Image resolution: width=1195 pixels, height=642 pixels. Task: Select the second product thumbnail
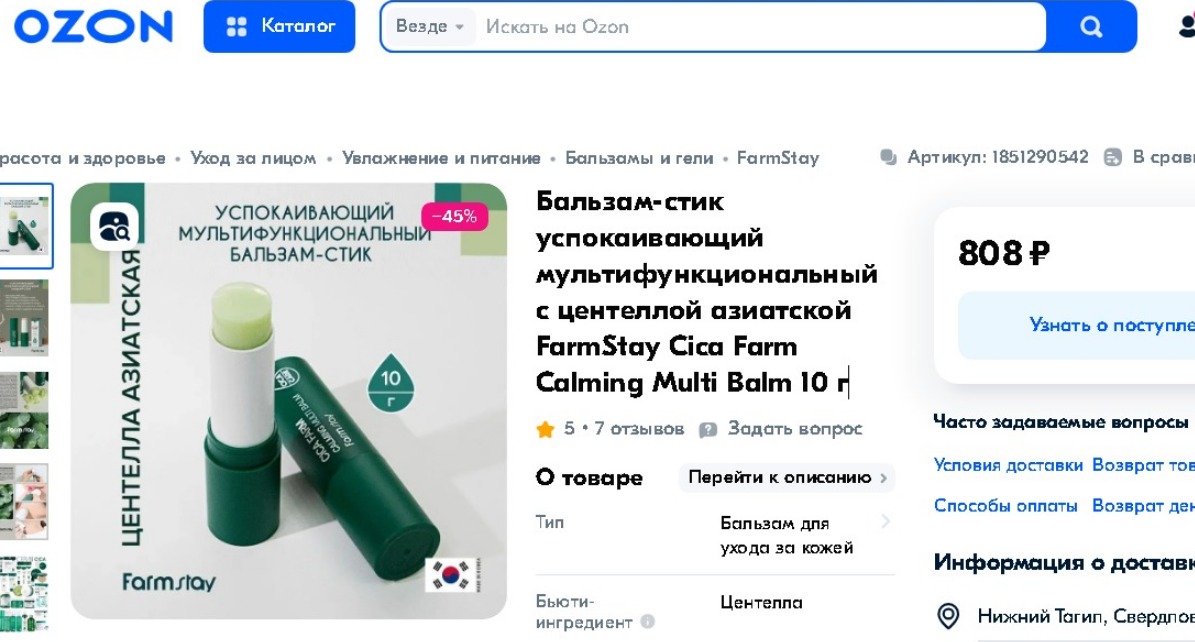[24, 317]
